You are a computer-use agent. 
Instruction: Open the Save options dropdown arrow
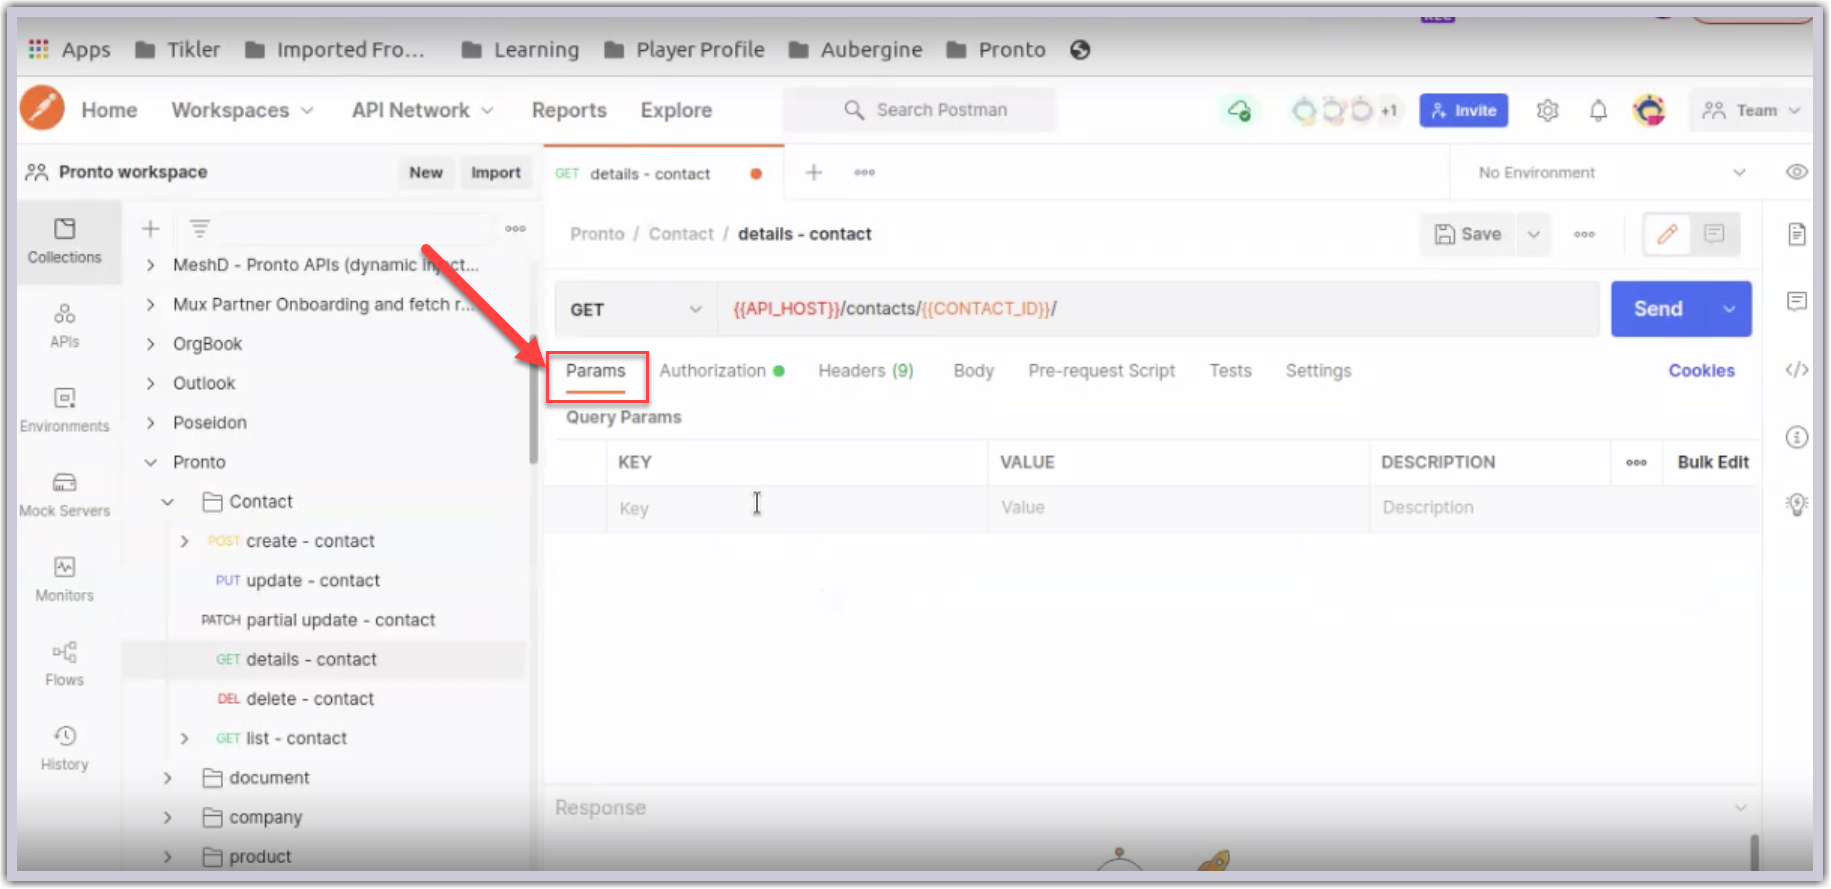(x=1533, y=234)
